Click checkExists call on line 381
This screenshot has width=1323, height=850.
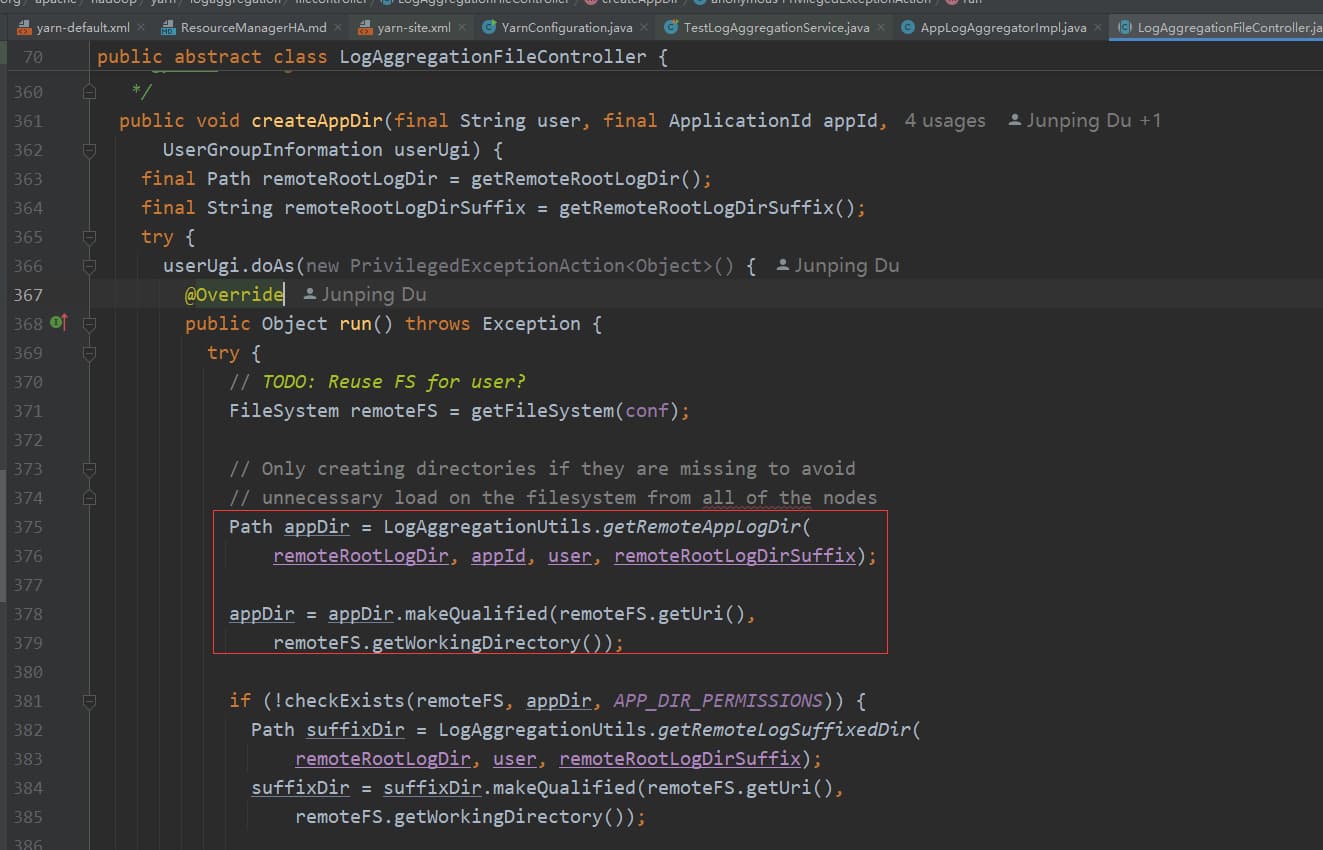tap(344, 701)
